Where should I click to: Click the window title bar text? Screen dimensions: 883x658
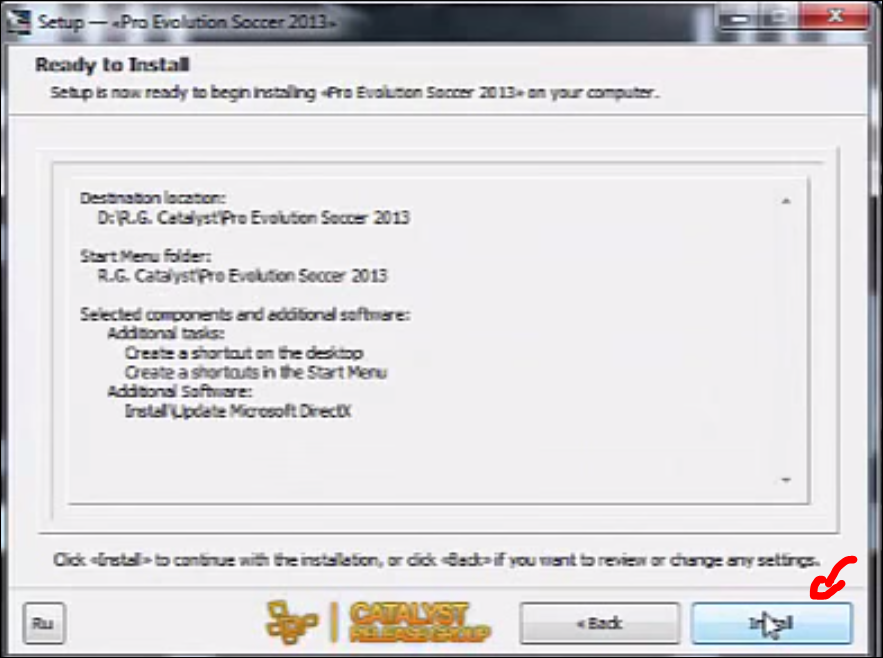click(186, 22)
